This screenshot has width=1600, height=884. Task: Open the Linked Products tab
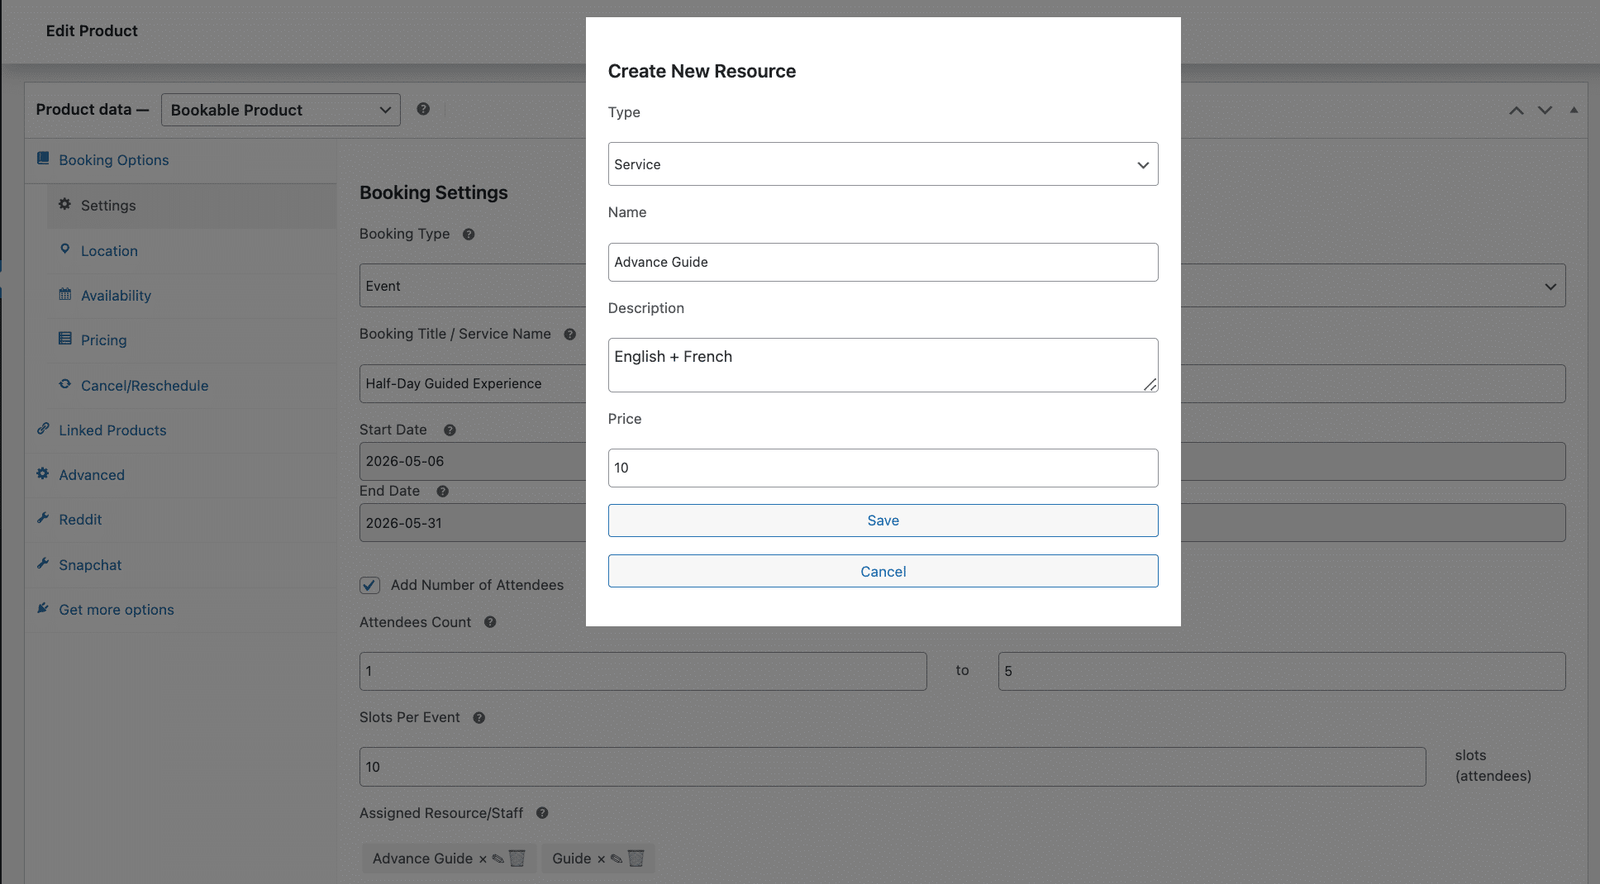coord(113,430)
